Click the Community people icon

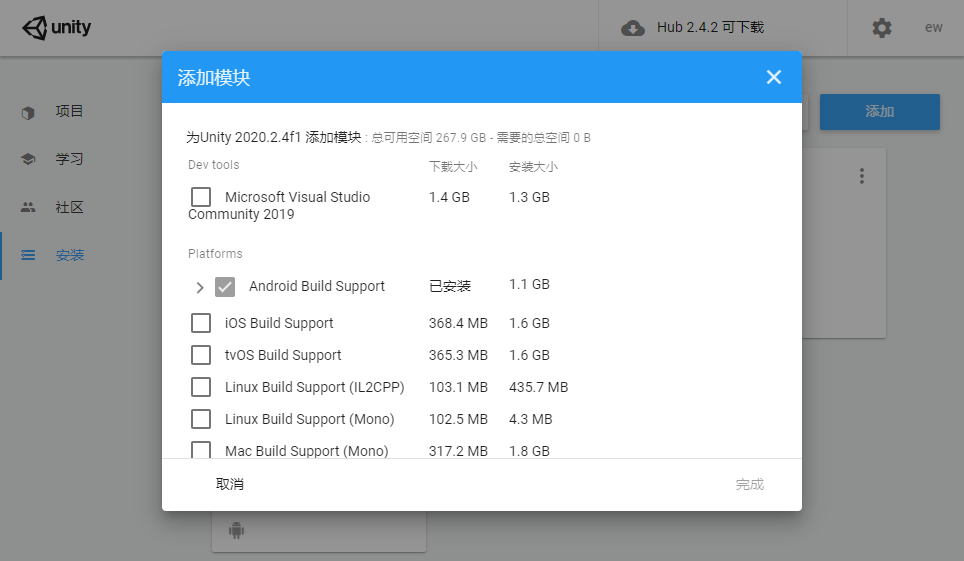point(28,207)
